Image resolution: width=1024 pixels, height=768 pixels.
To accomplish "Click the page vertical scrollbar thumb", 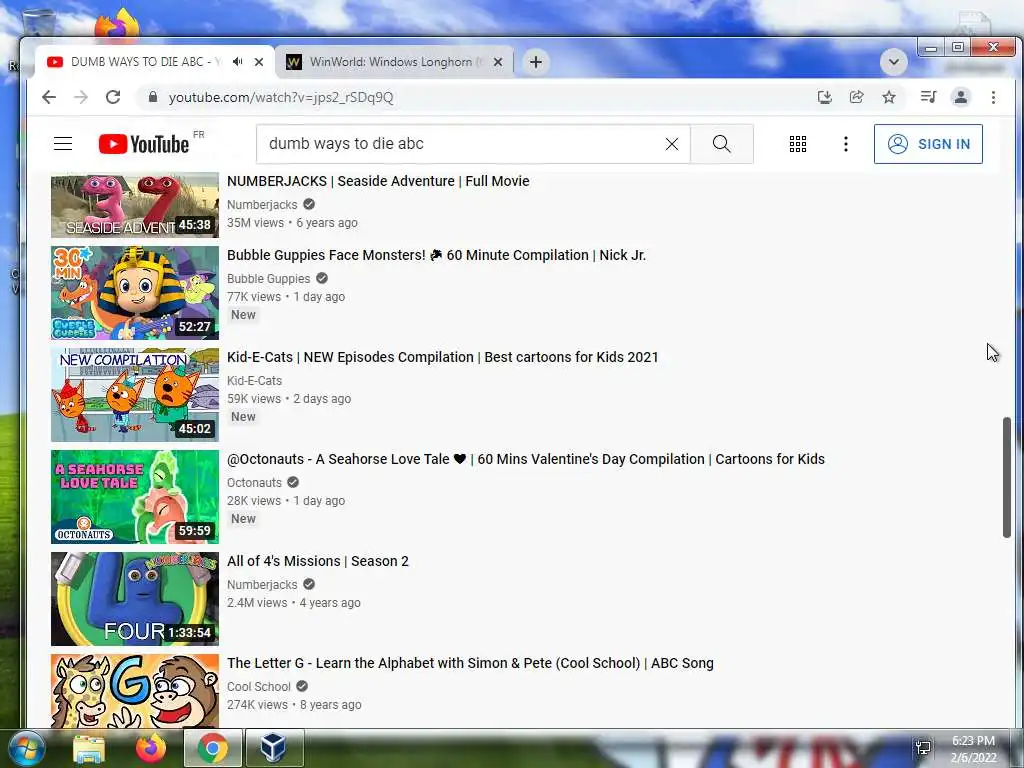I will [x=1006, y=477].
